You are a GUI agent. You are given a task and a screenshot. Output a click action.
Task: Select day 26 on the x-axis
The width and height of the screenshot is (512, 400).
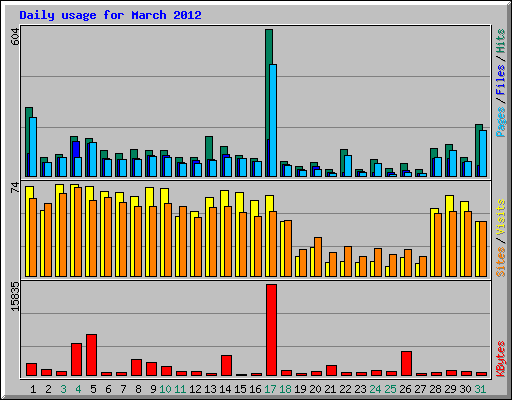coord(405,389)
